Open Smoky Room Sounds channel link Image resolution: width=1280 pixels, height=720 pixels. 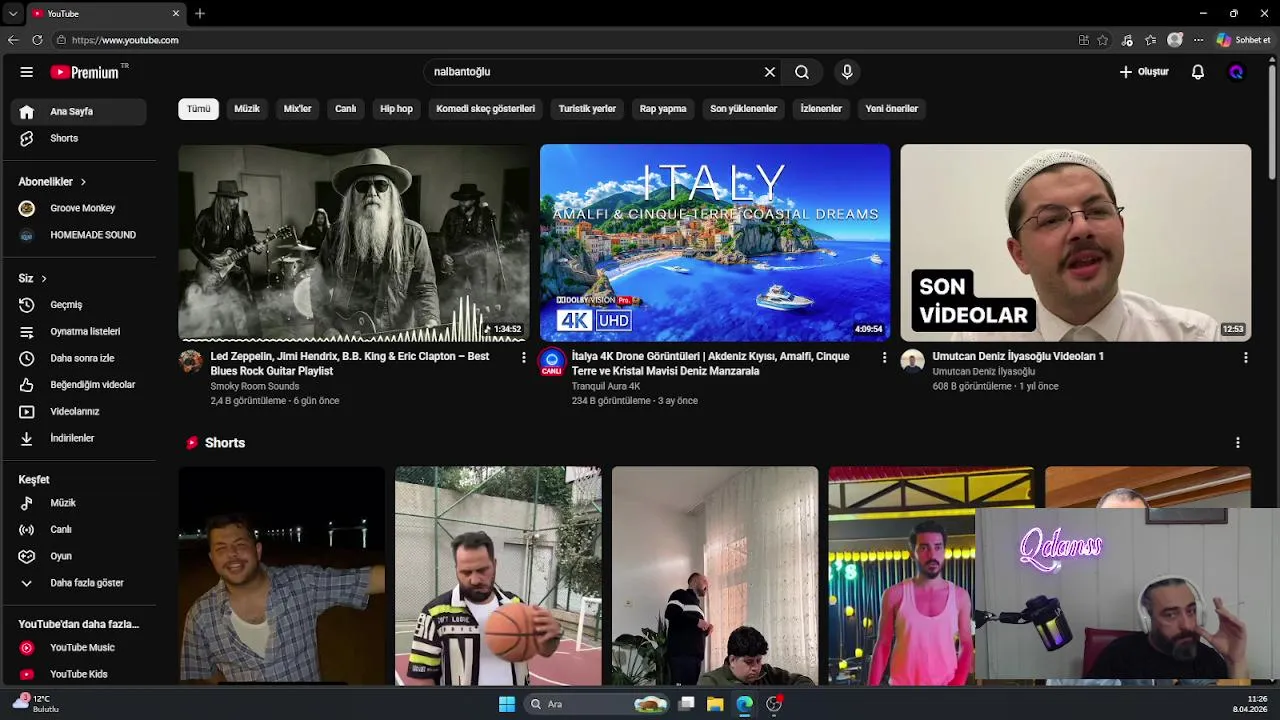click(255, 386)
